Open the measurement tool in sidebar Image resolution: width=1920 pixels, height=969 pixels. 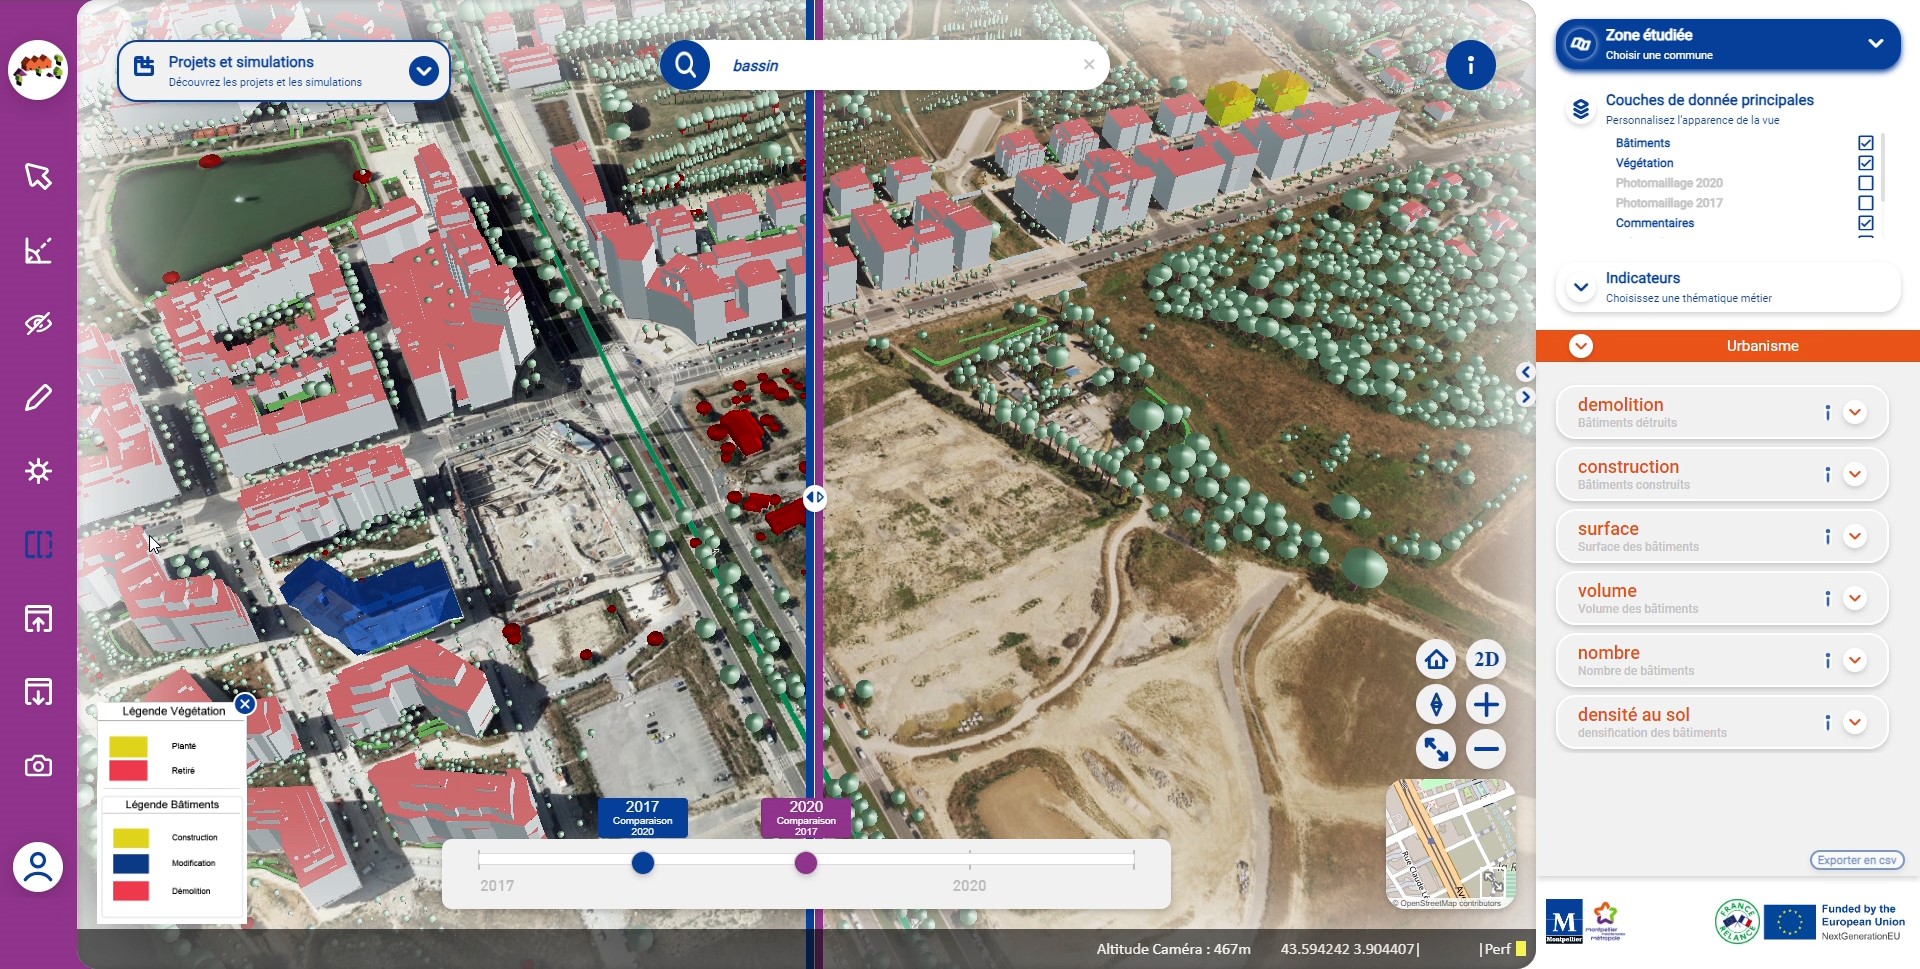click(x=38, y=250)
